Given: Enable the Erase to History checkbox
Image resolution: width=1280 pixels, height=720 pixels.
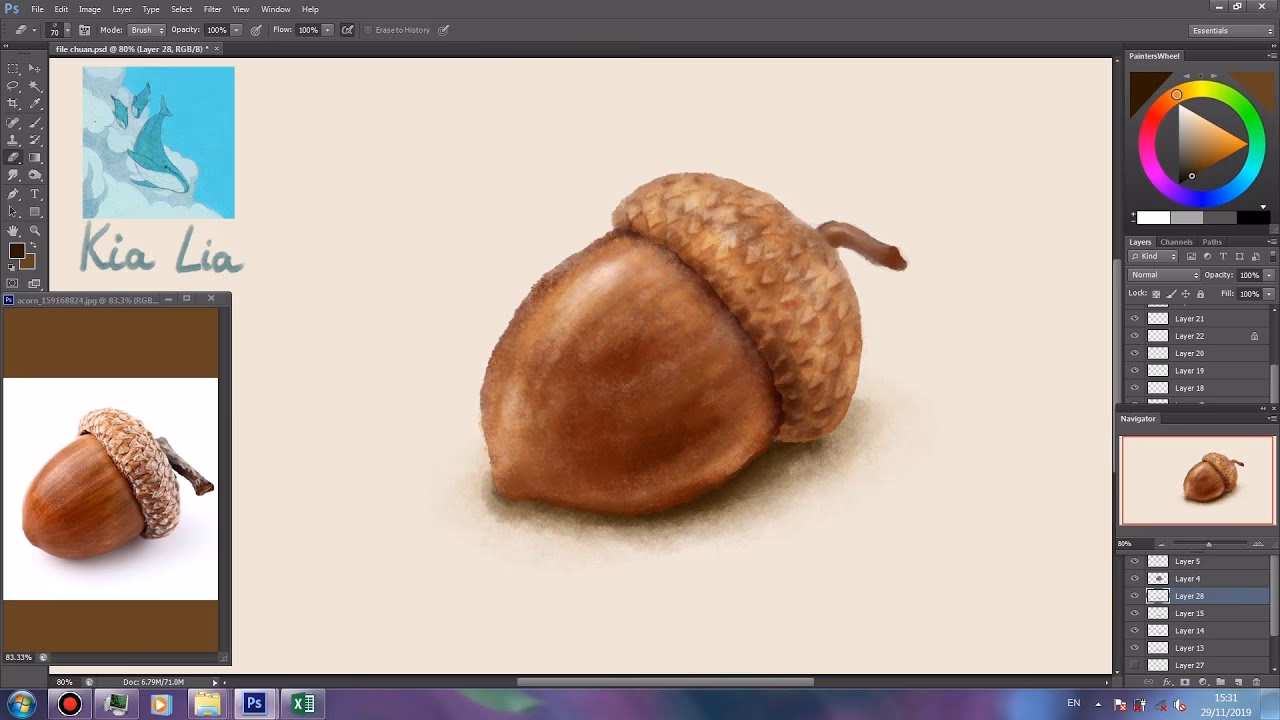Looking at the screenshot, I should (x=368, y=30).
